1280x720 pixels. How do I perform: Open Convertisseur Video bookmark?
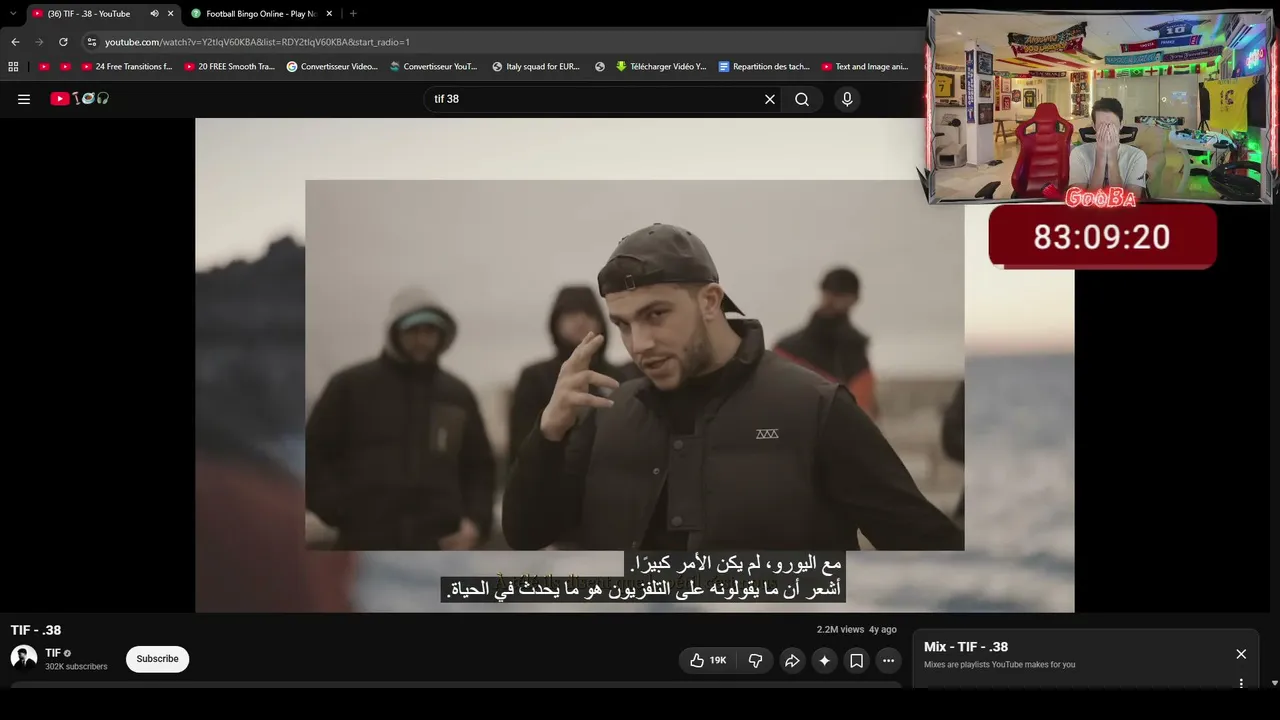[332, 67]
